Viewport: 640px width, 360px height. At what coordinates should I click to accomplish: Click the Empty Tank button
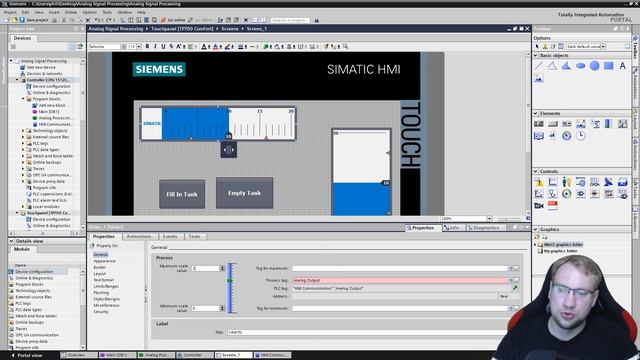[244, 193]
